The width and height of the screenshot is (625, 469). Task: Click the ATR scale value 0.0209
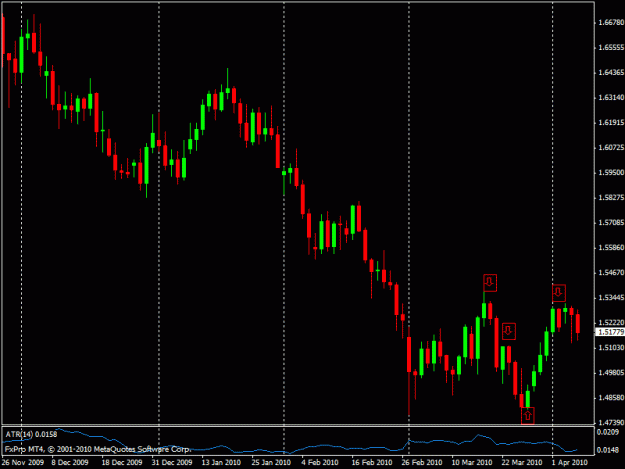point(608,432)
